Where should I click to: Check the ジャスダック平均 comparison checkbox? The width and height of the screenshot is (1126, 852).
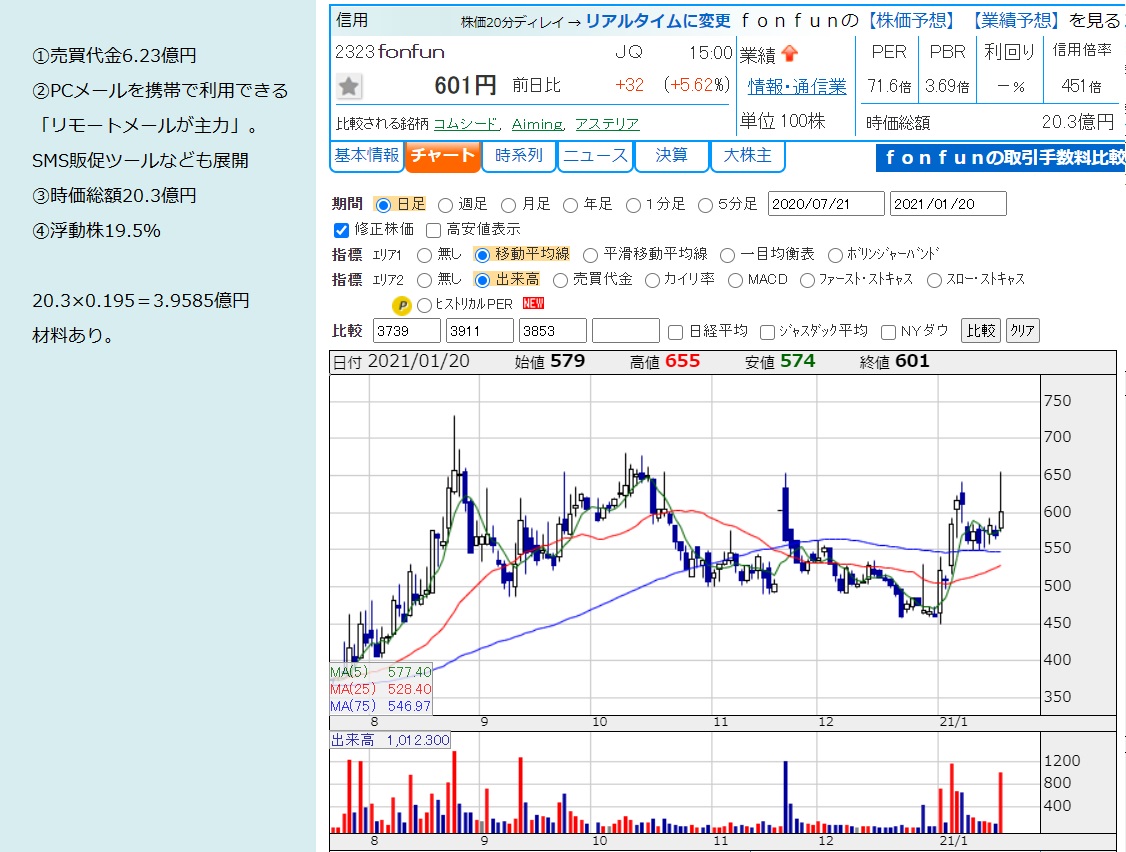point(767,332)
